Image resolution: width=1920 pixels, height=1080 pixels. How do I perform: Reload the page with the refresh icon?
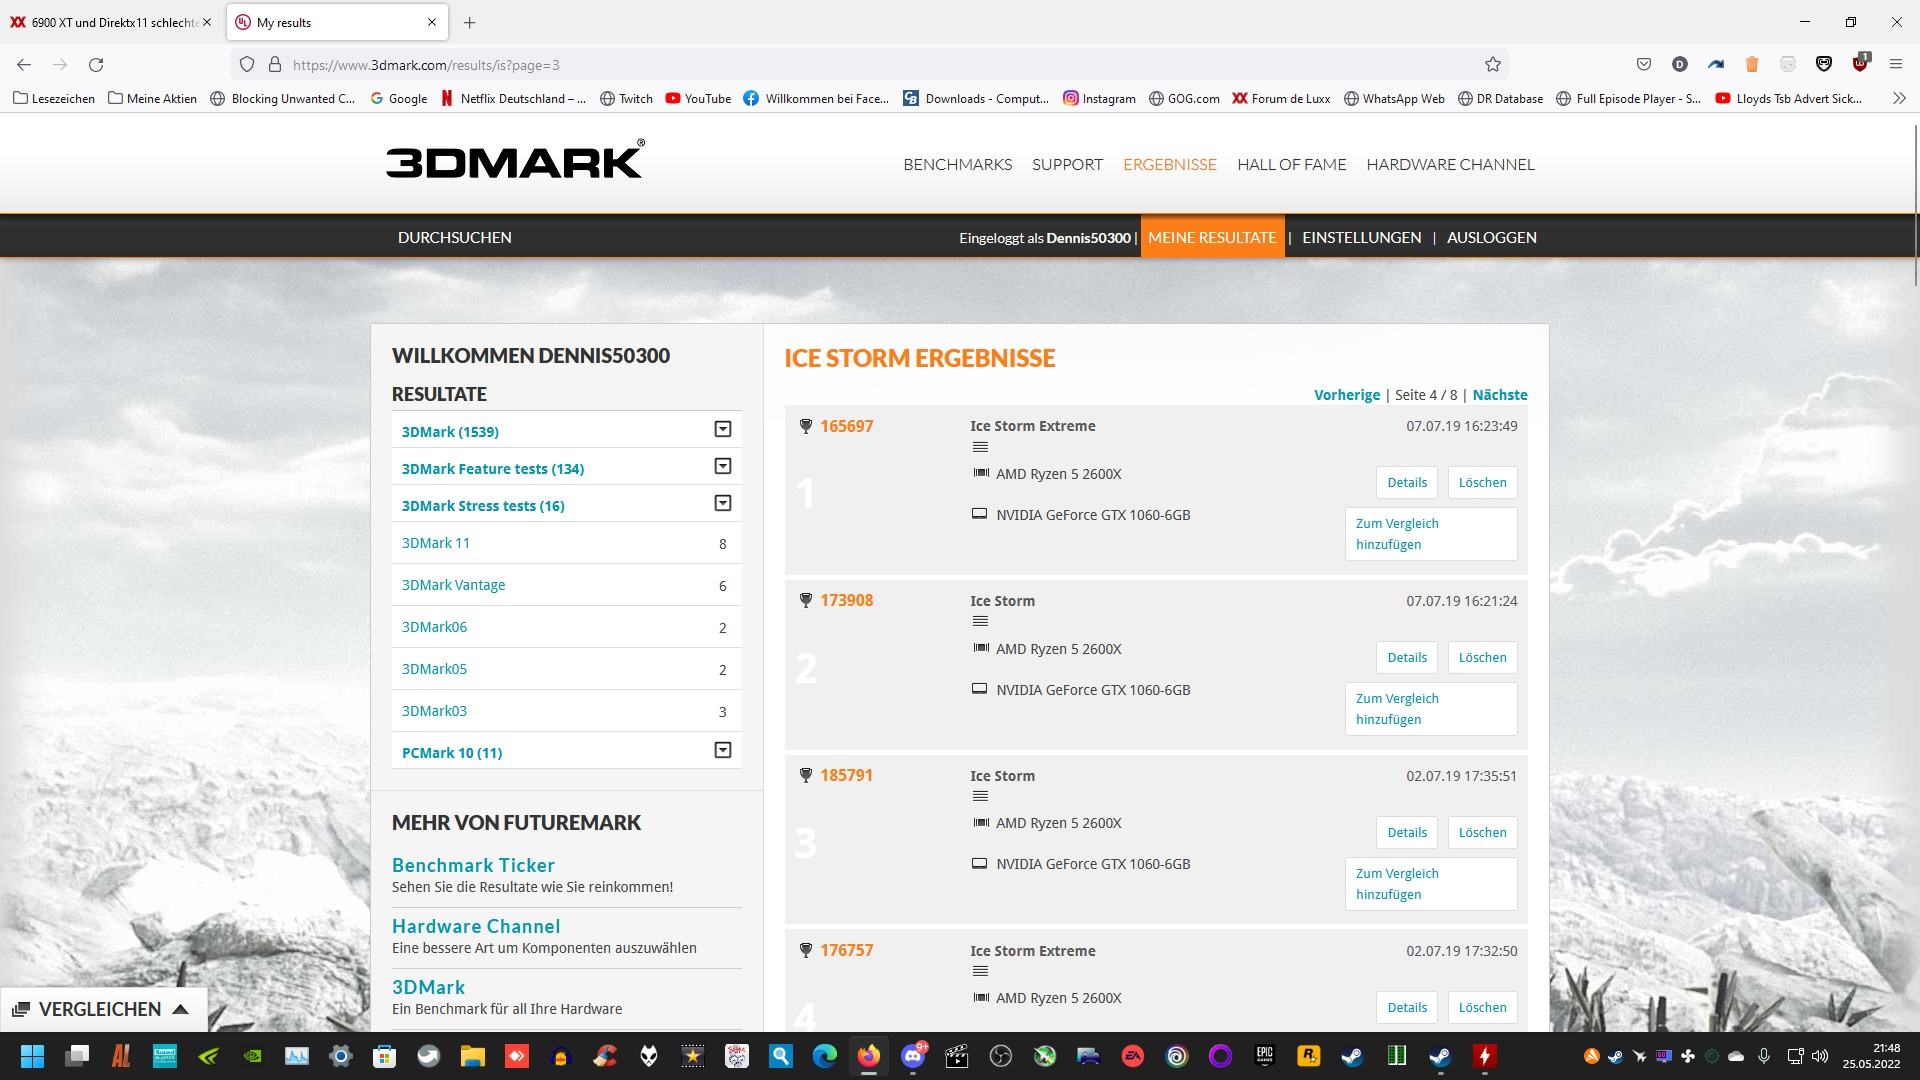point(96,65)
